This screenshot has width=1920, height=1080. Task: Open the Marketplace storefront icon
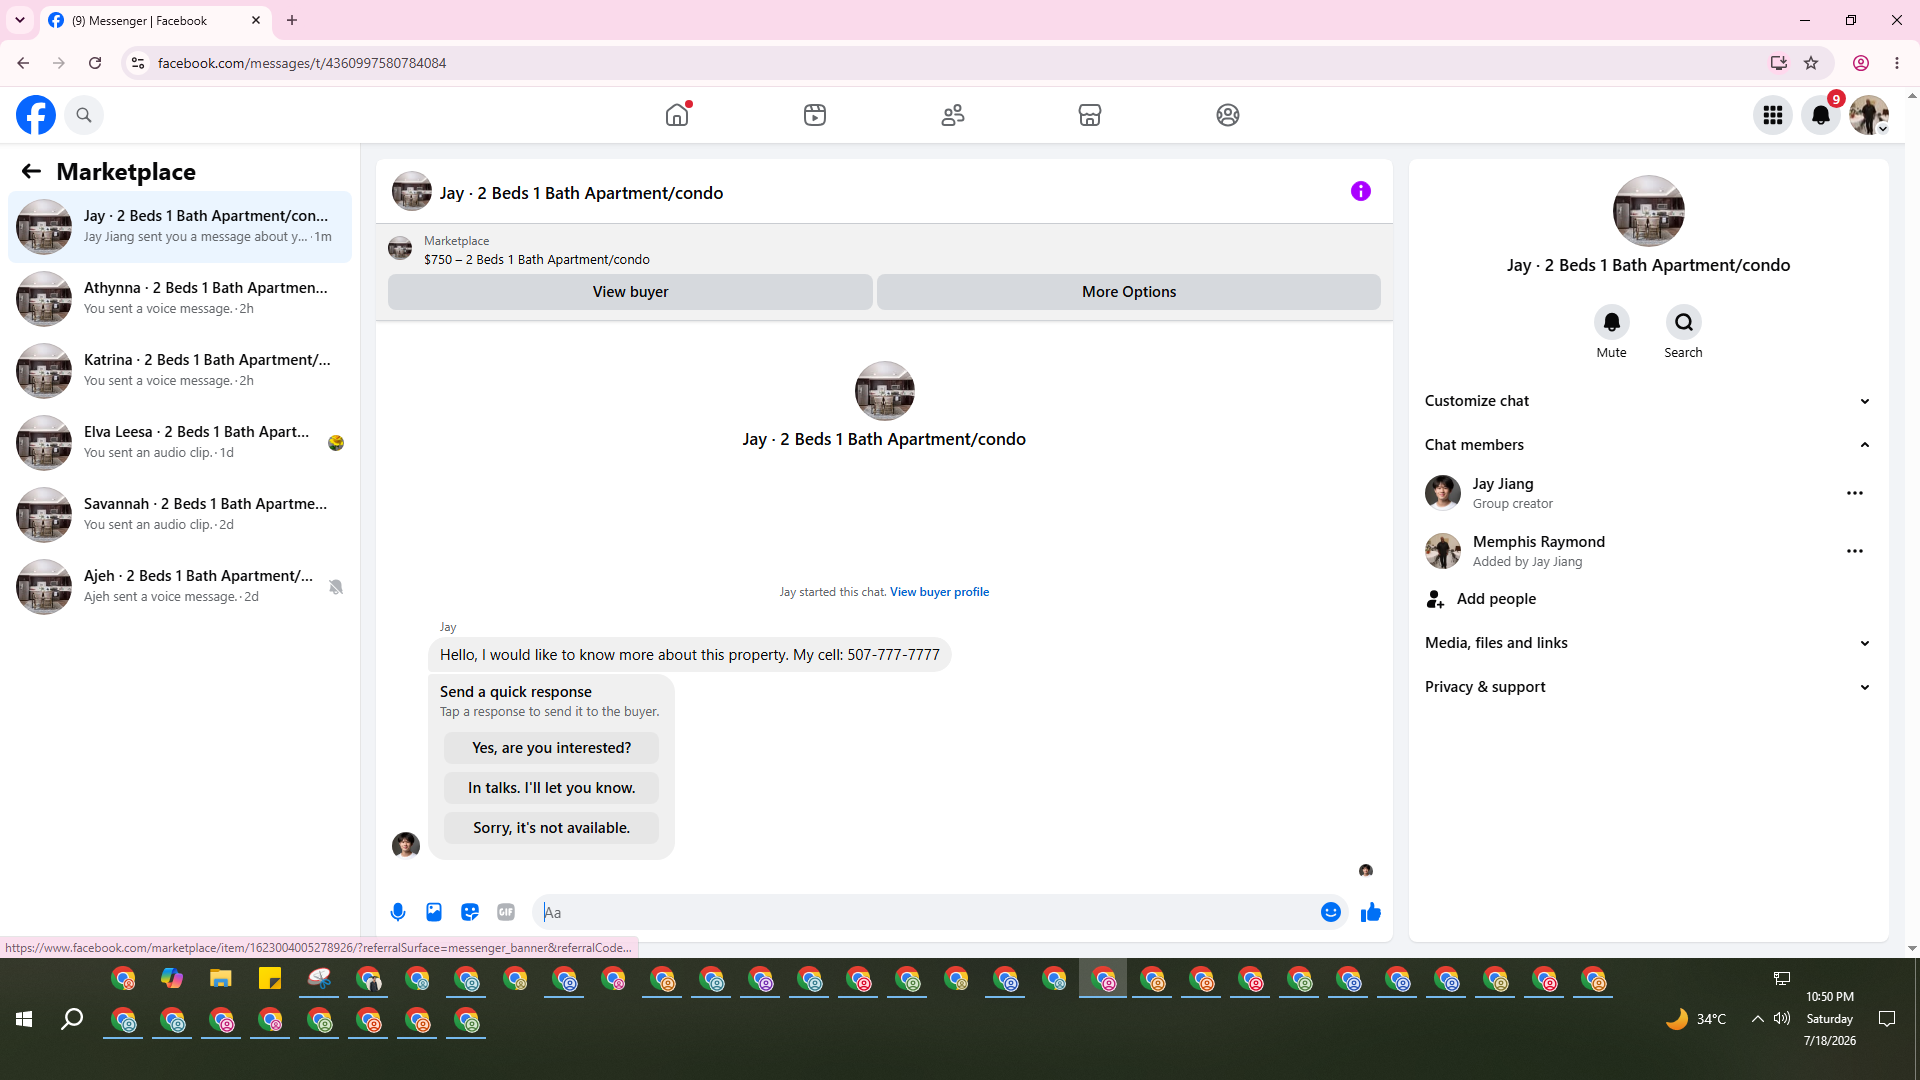click(x=1090, y=115)
